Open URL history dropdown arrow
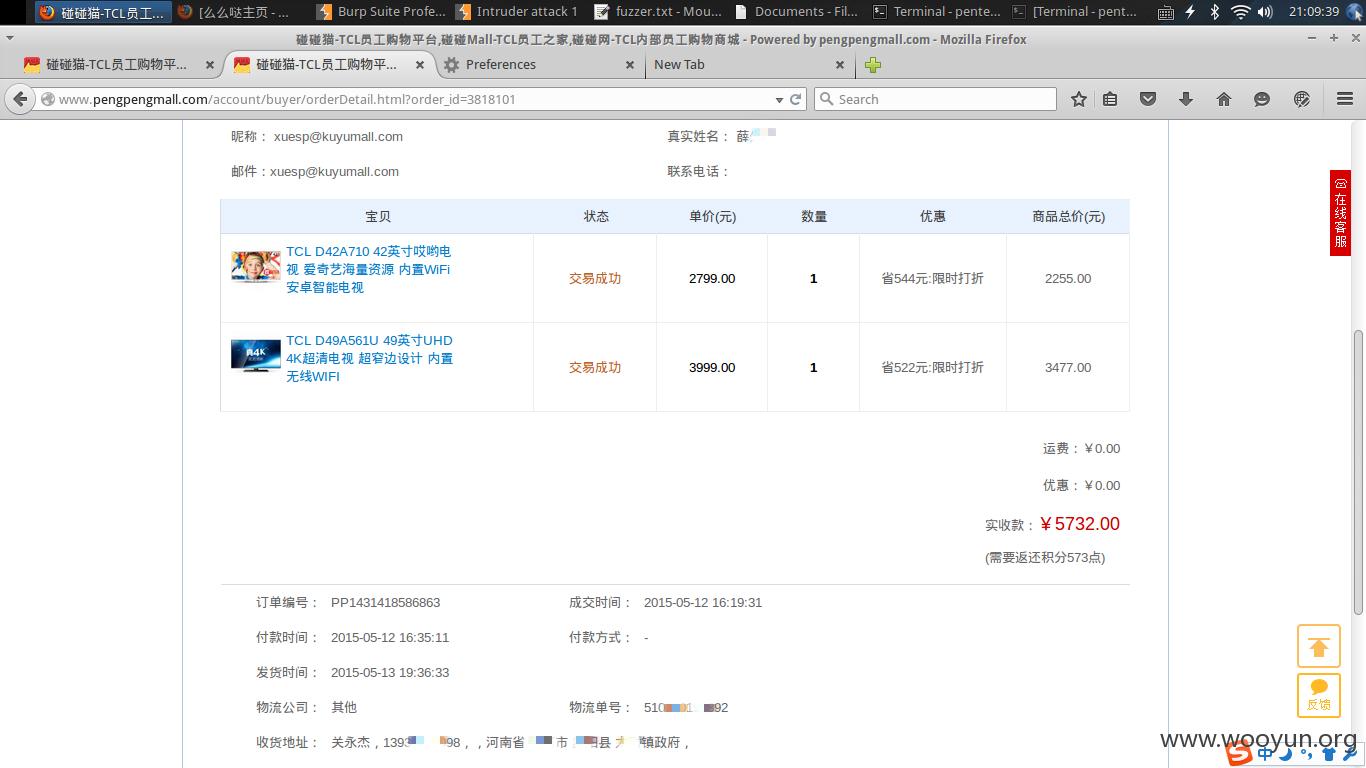1366x768 pixels. coord(779,100)
